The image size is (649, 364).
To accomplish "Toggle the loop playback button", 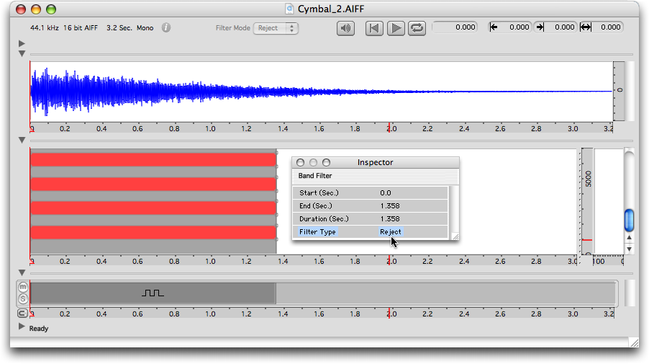I will tap(417, 28).
